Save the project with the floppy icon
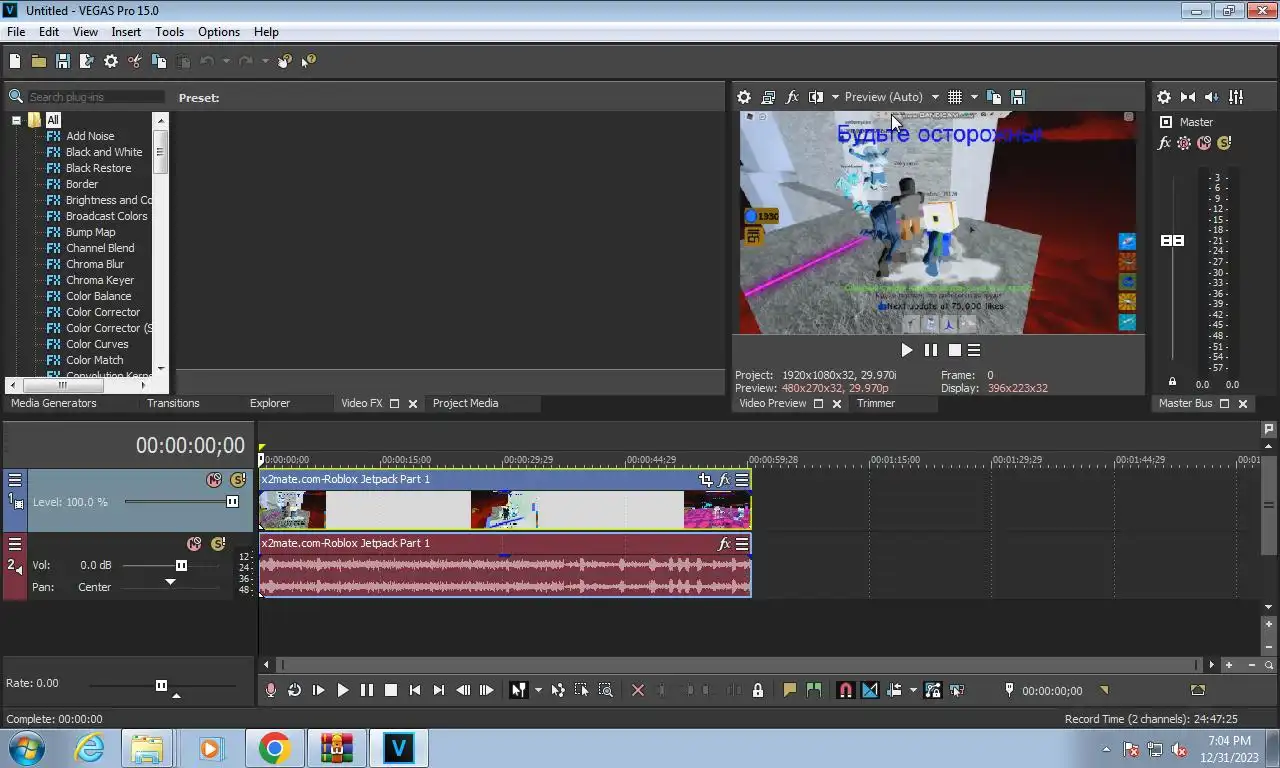Image resolution: width=1280 pixels, height=768 pixels. click(x=63, y=62)
